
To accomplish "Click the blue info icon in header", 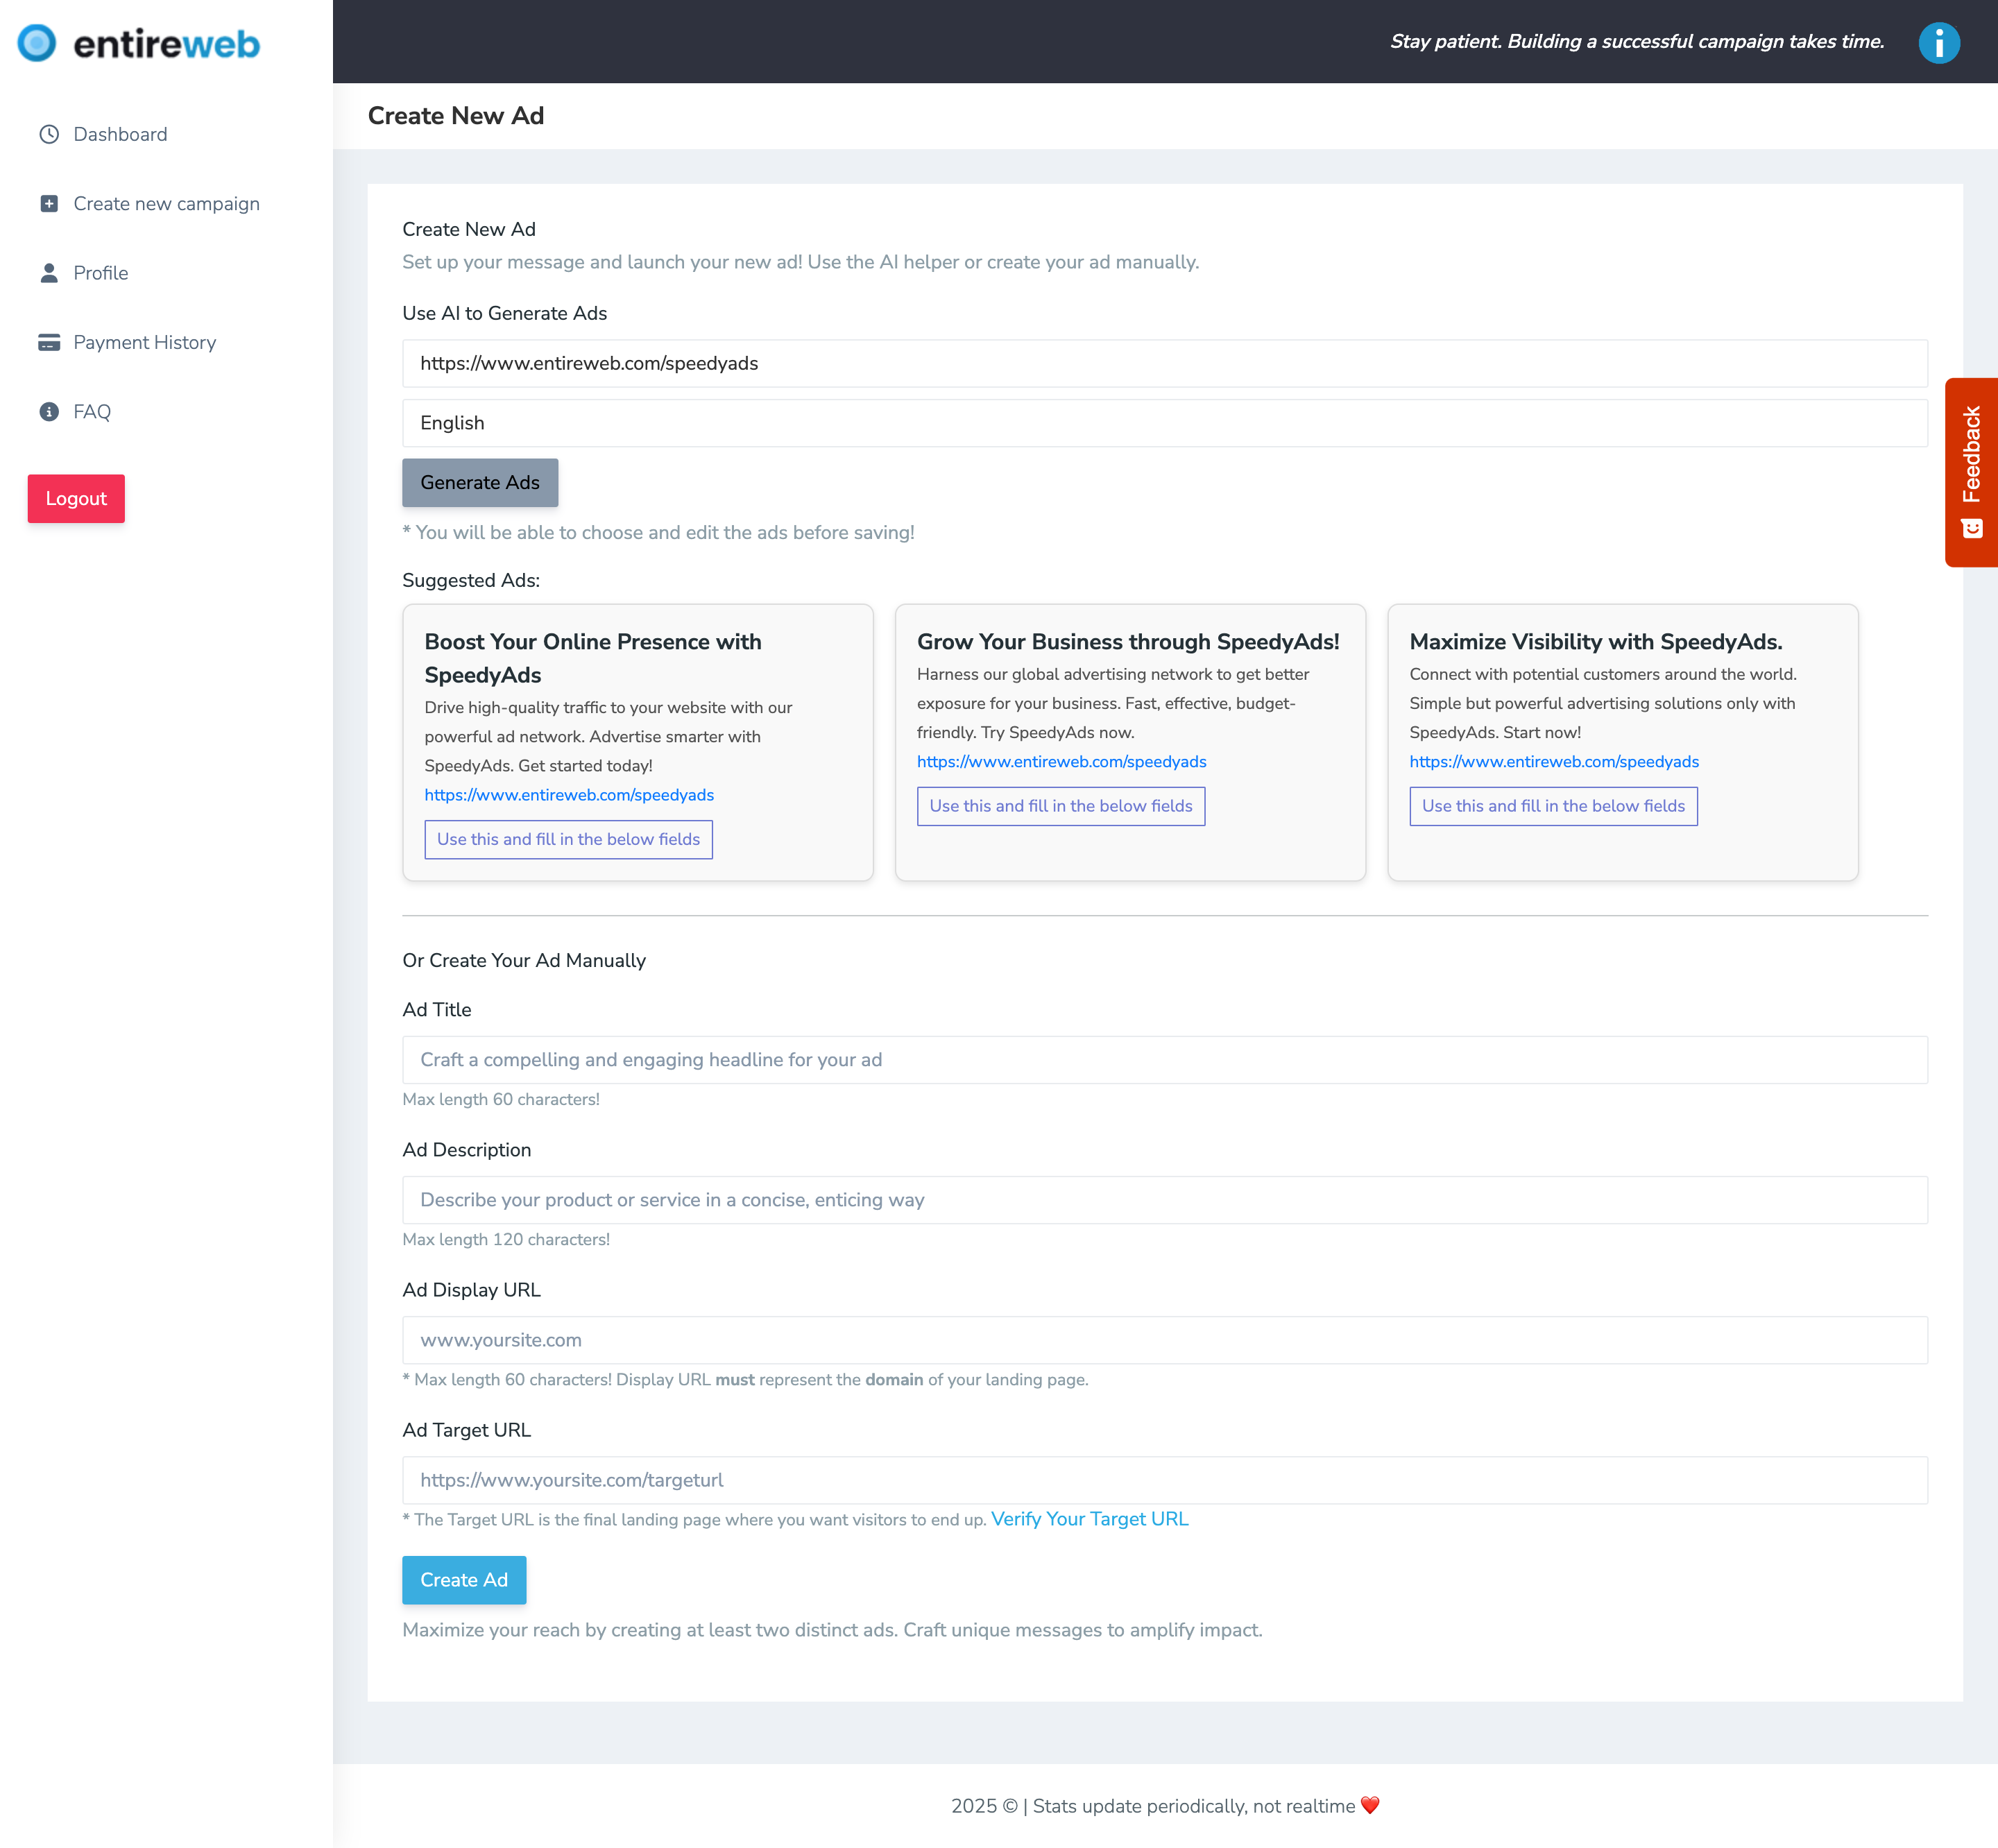I will click(x=1938, y=43).
